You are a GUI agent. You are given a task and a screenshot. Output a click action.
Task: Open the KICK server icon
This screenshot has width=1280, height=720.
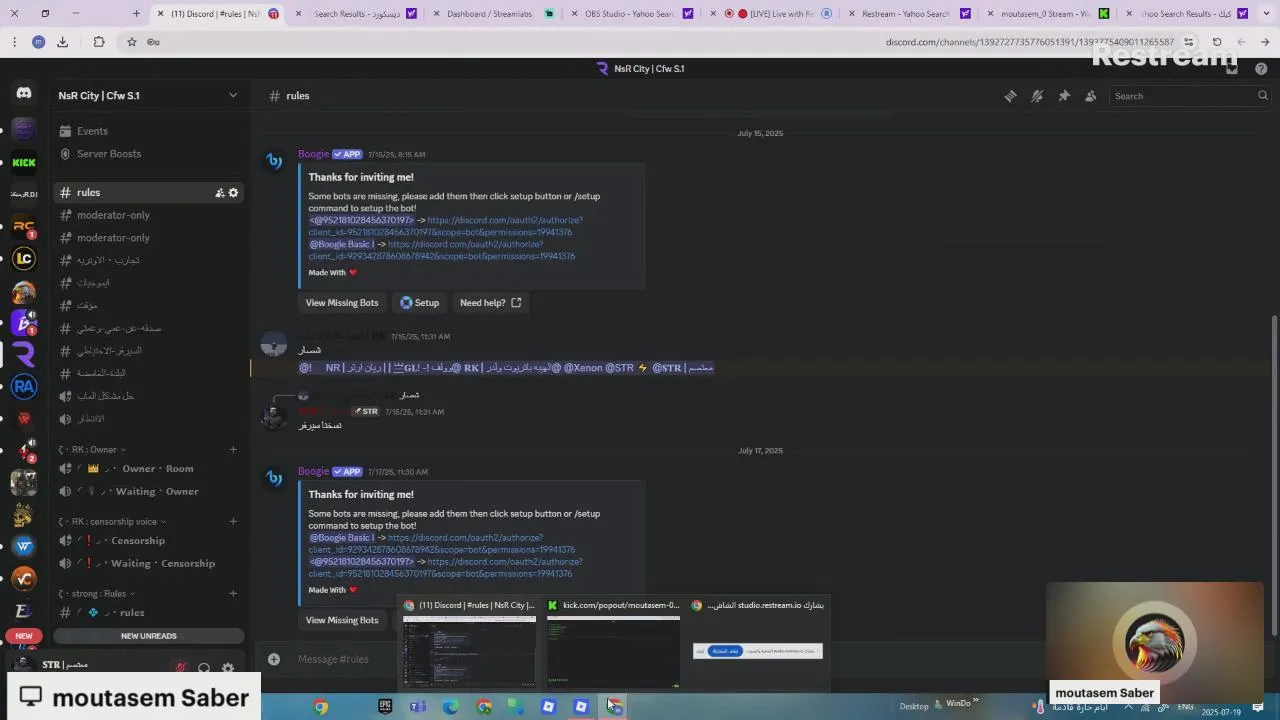[x=24, y=162]
